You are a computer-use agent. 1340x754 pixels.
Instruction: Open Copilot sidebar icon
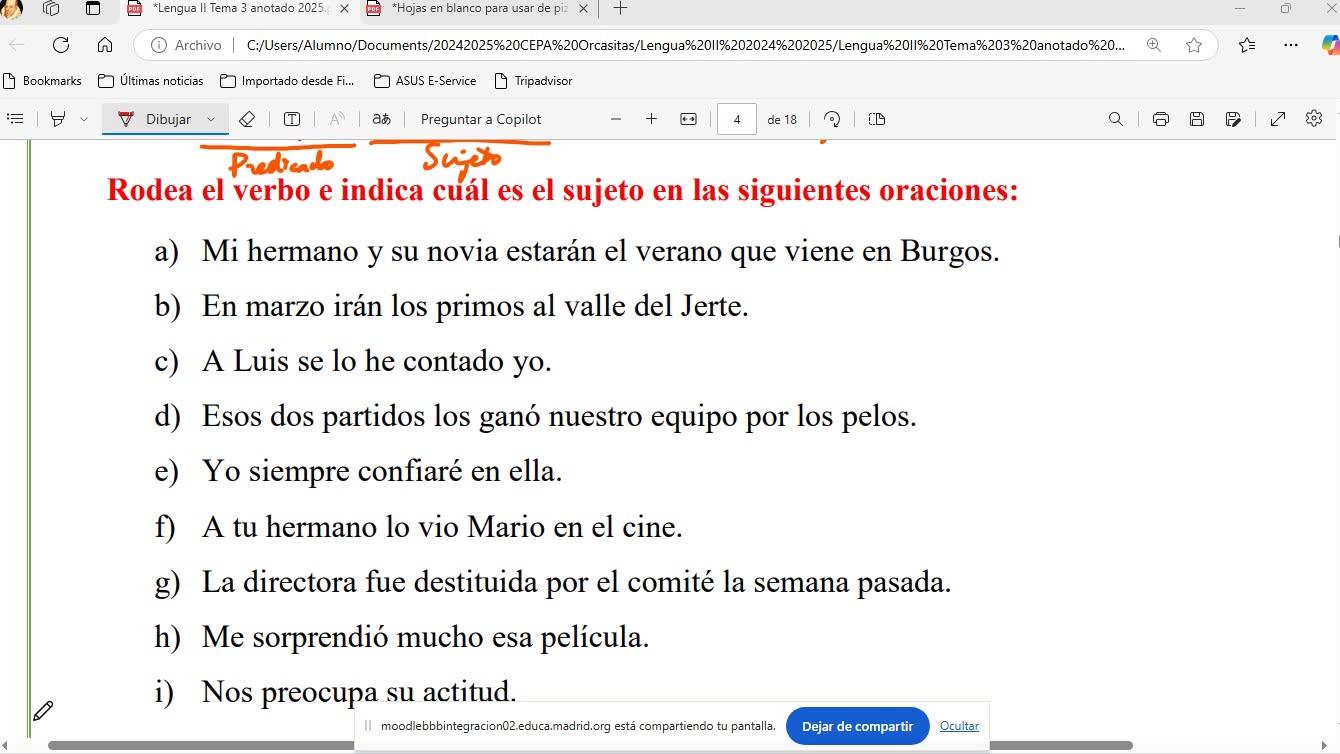(1330, 45)
